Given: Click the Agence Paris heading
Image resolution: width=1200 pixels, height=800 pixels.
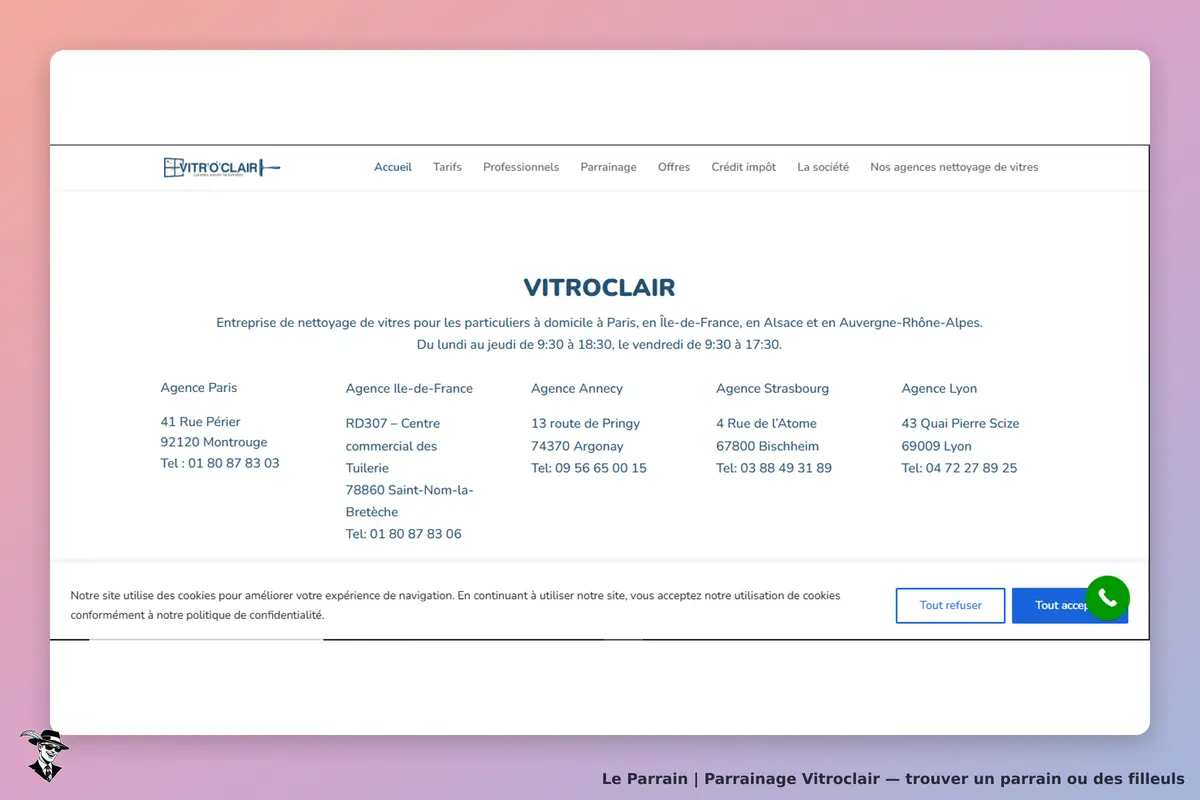Looking at the screenshot, I should pos(199,388).
